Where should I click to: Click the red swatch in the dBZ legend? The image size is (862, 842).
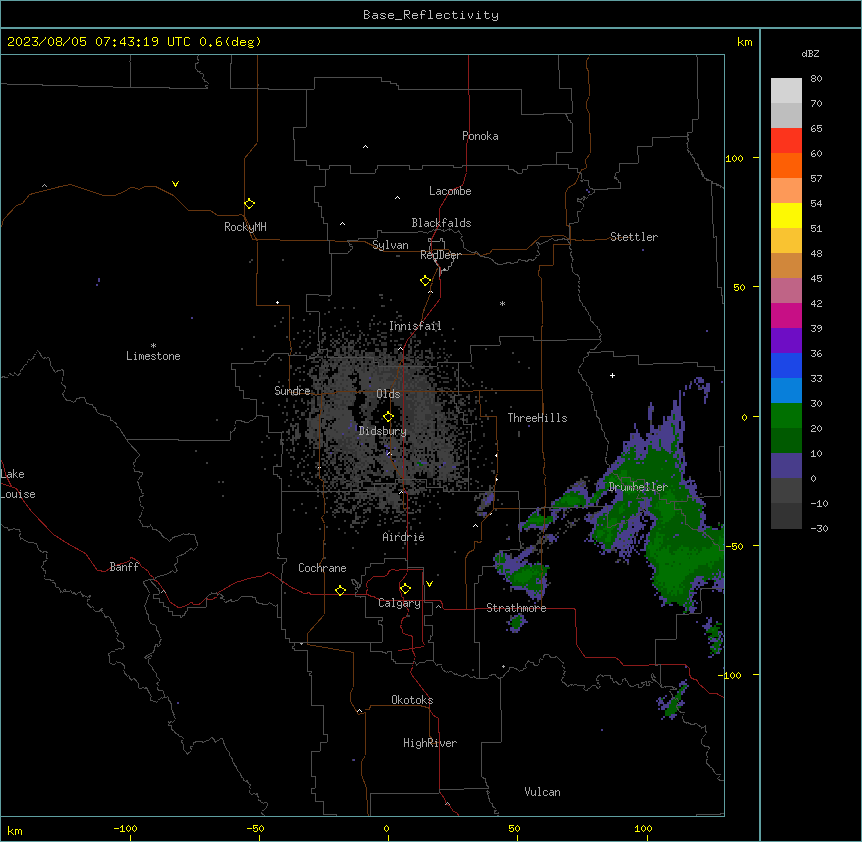(x=786, y=140)
